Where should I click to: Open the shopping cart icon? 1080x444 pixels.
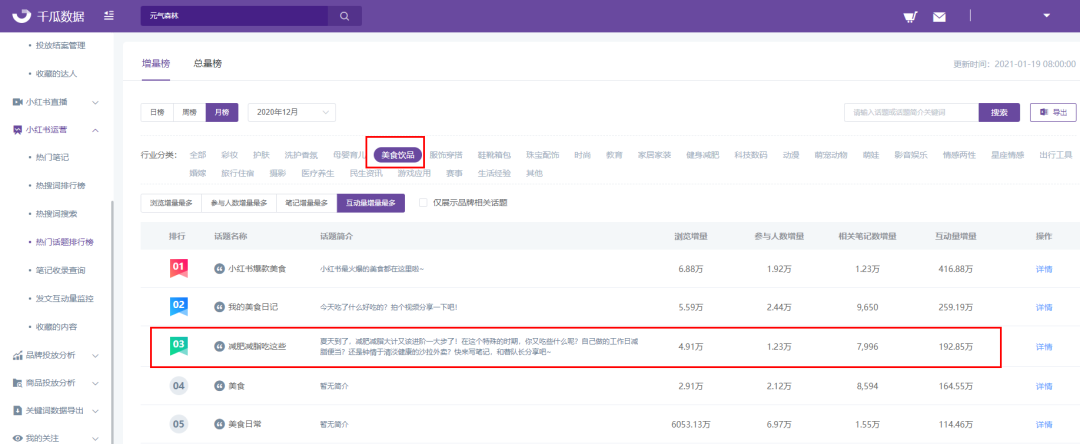pos(910,17)
